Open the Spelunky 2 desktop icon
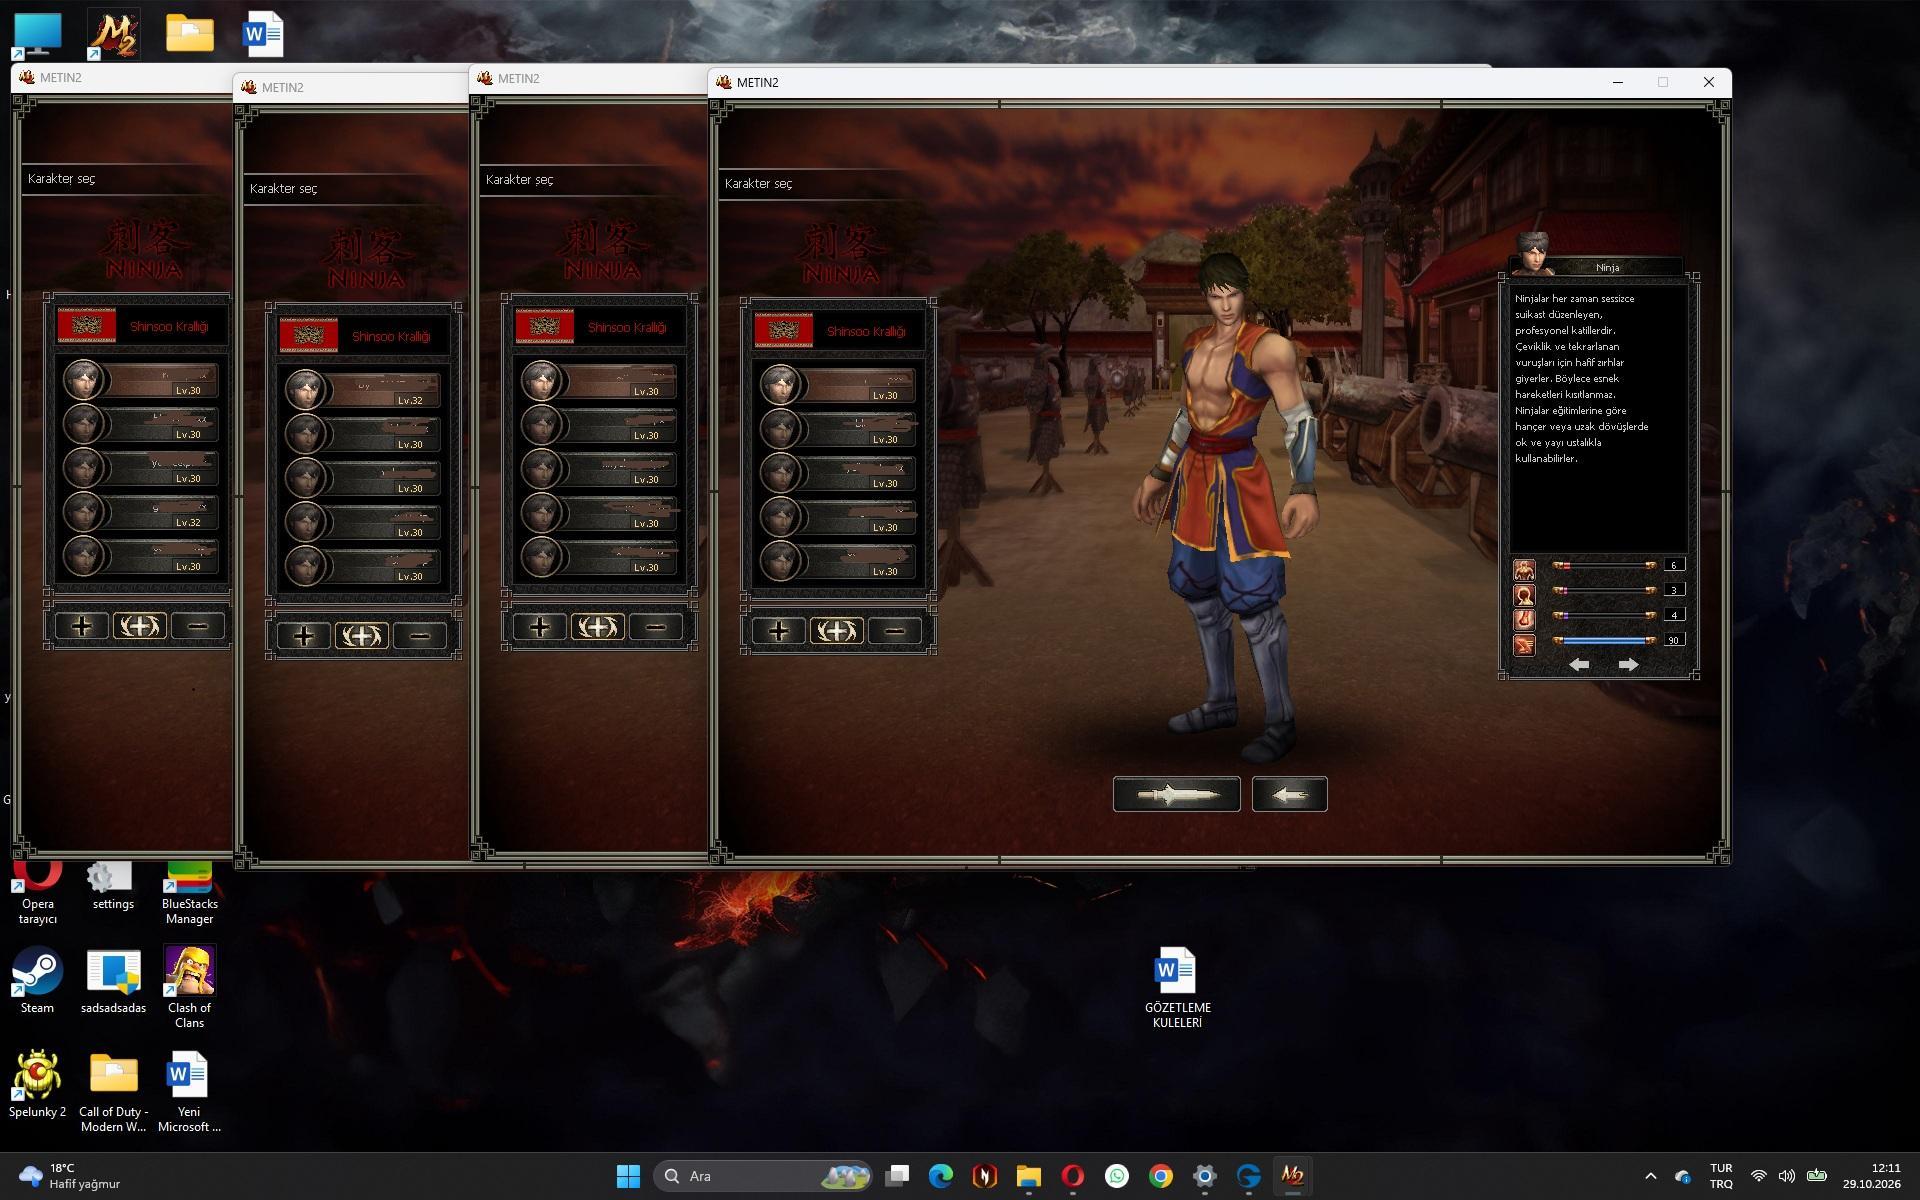Viewport: 1920px width, 1200px height. click(37, 1084)
